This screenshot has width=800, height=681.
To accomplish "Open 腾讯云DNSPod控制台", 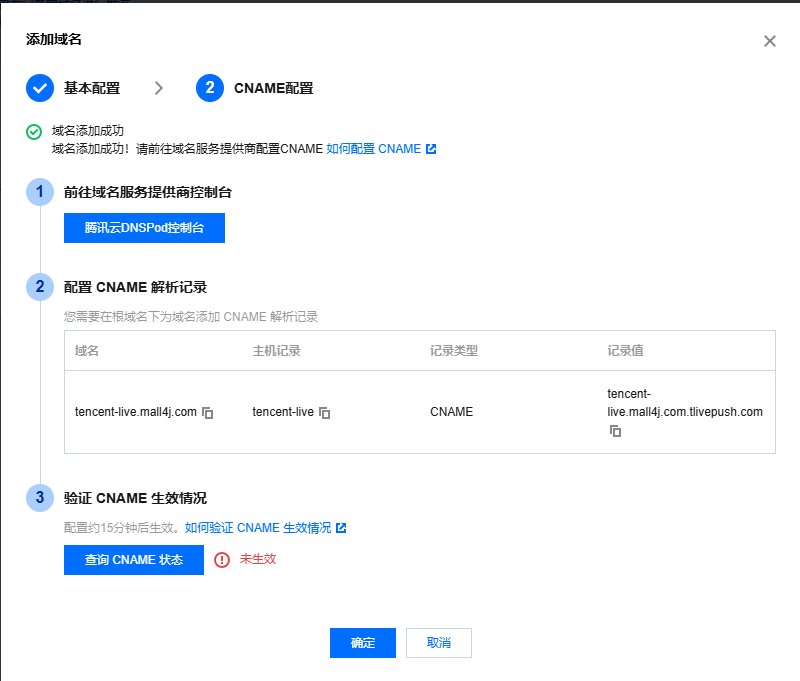I will pos(144,228).
